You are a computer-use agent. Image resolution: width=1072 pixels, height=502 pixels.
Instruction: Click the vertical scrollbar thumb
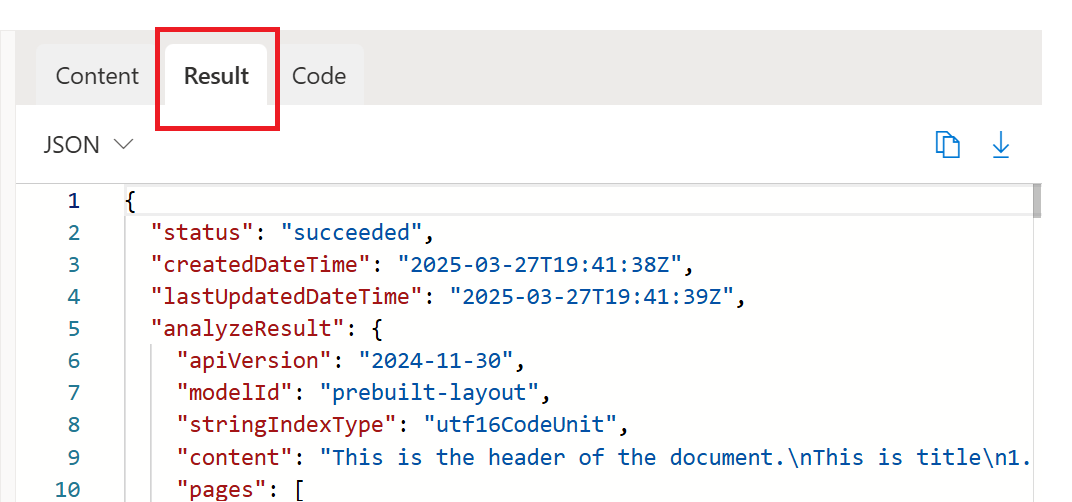tap(1037, 200)
